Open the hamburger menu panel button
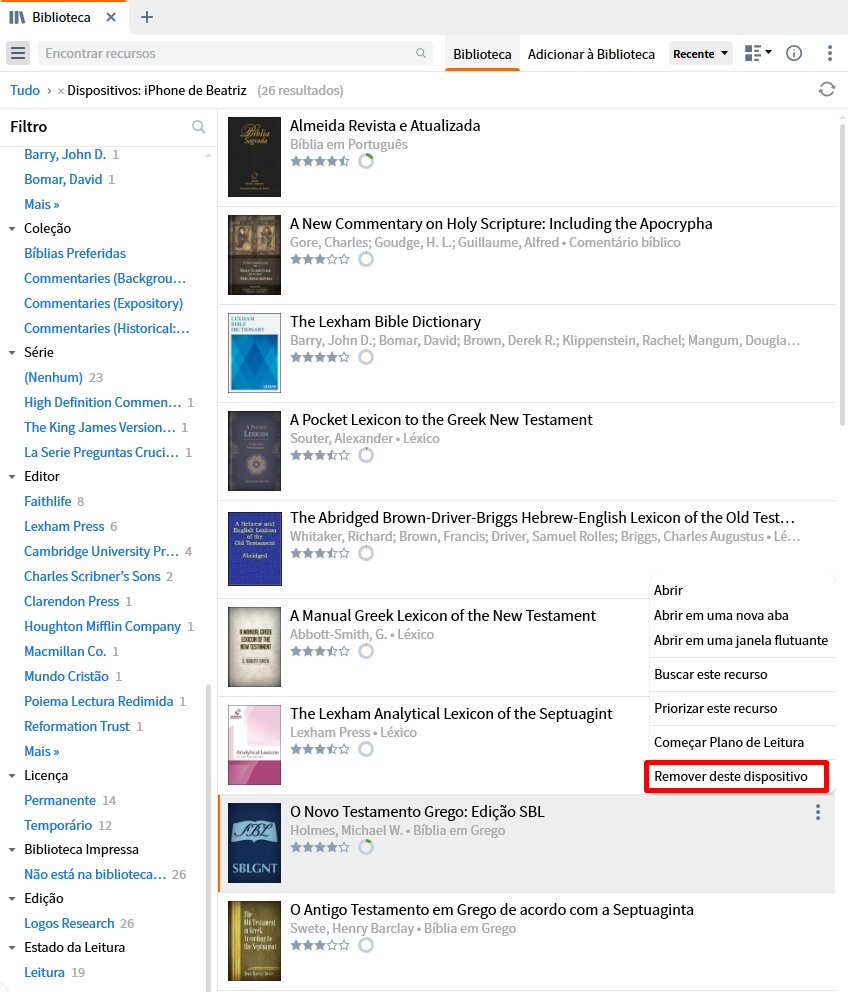Image resolution: width=848 pixels, height=992 pixels. click(x=18, y=53)
